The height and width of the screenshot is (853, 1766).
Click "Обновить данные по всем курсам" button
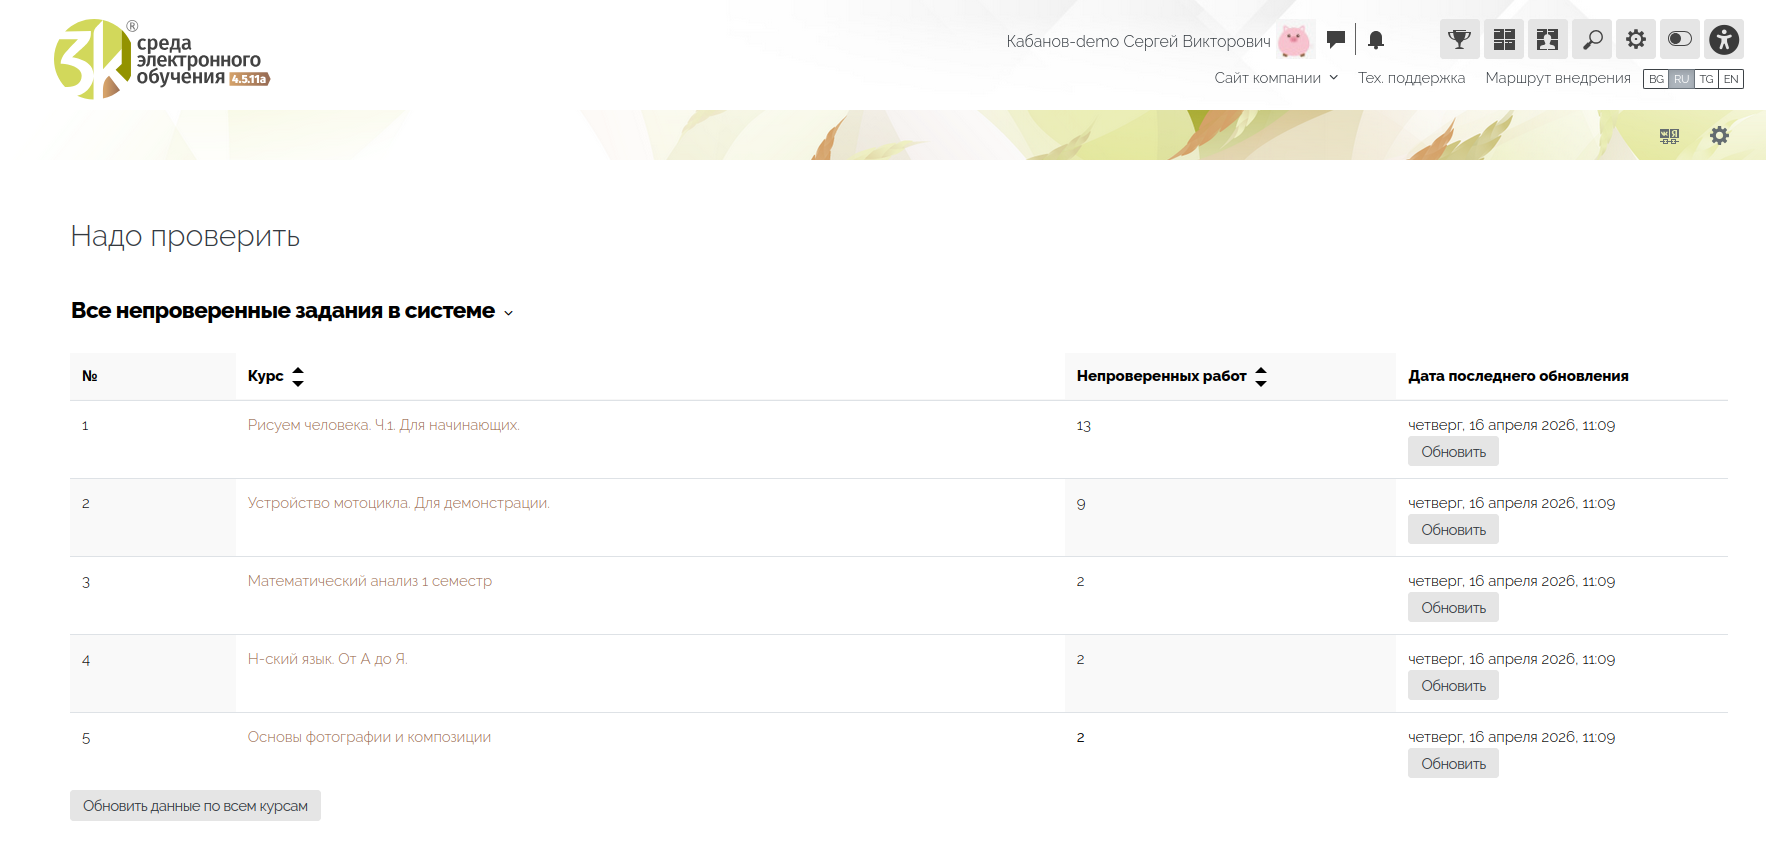[x=195, y=806]
